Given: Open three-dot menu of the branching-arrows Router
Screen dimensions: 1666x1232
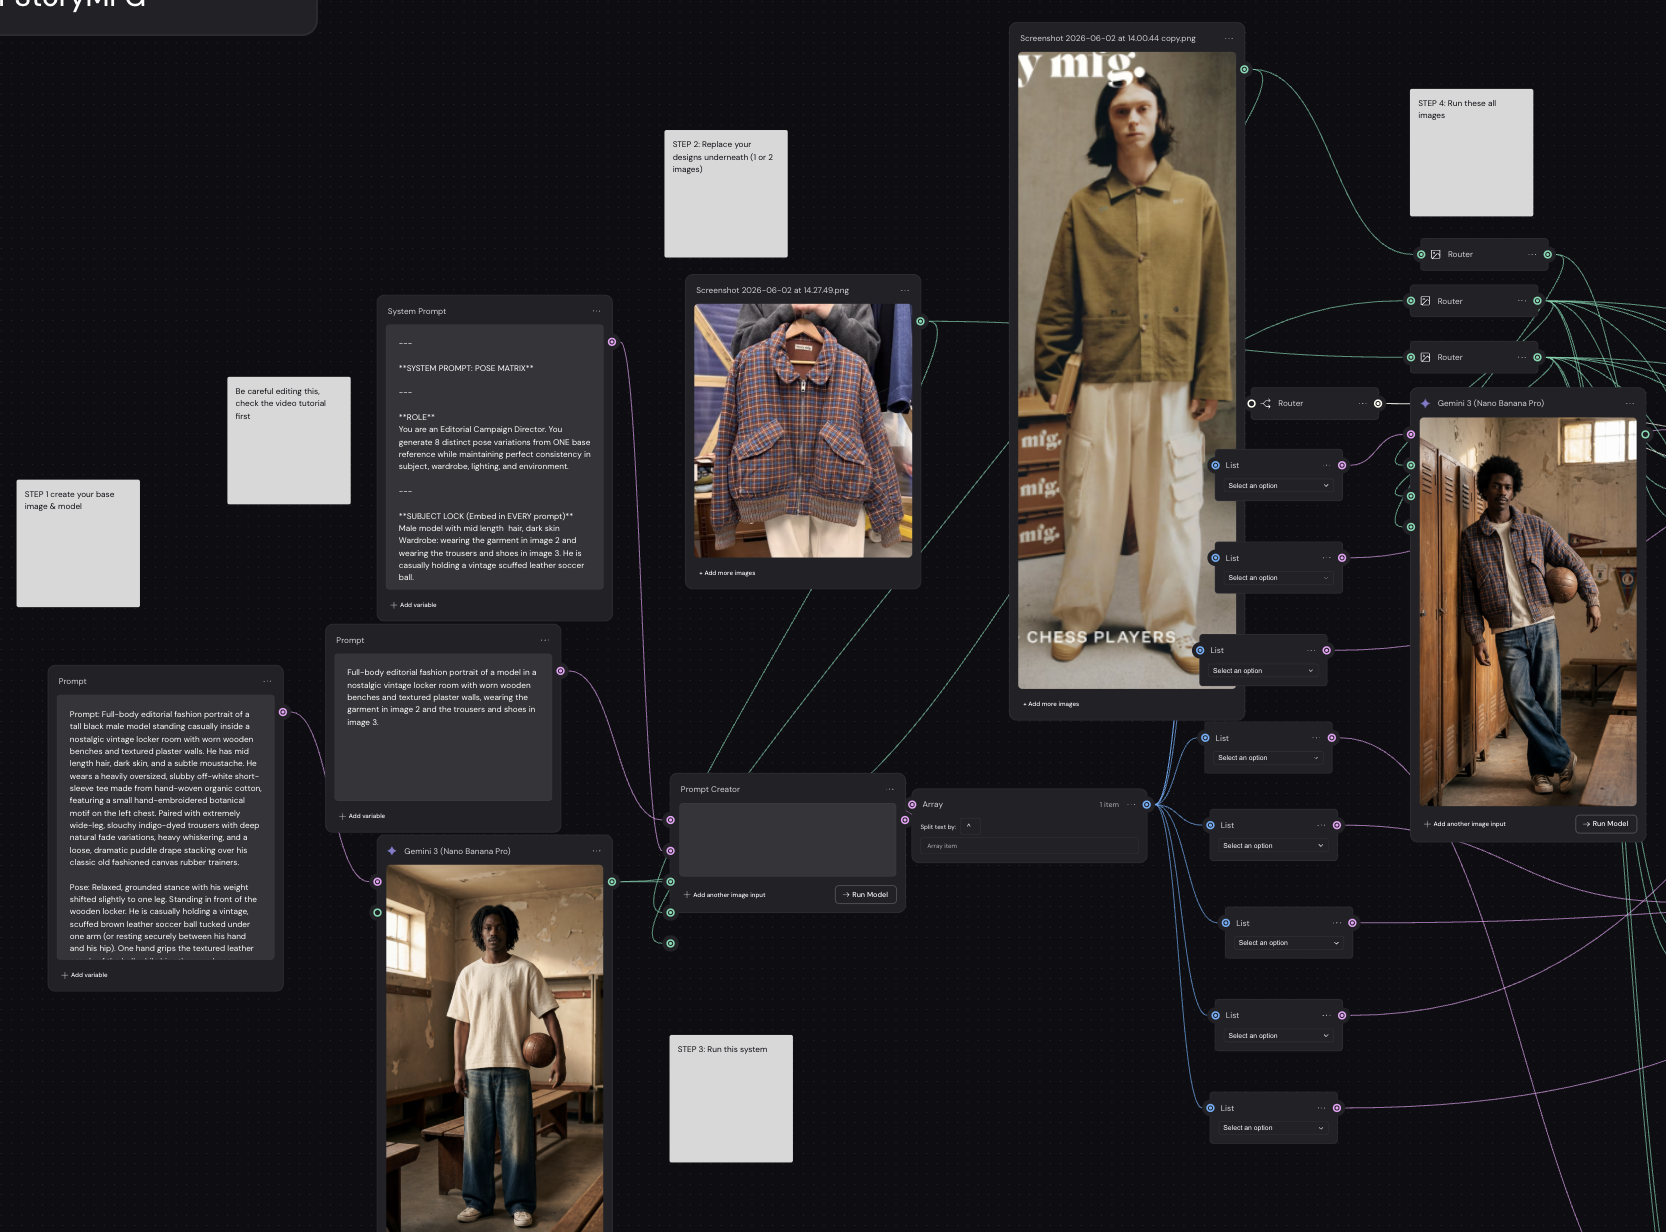Looking at the screenshot, I should [1362, 403].
